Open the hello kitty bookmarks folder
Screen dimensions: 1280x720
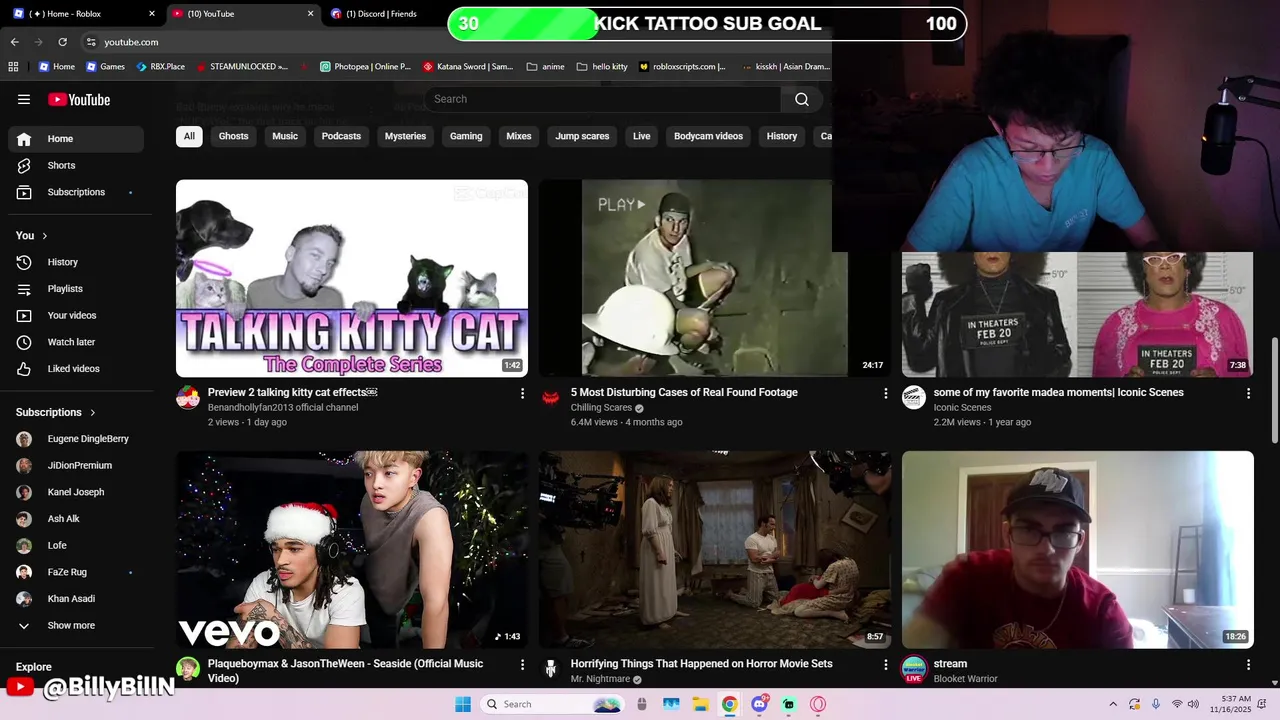(602, 67)
